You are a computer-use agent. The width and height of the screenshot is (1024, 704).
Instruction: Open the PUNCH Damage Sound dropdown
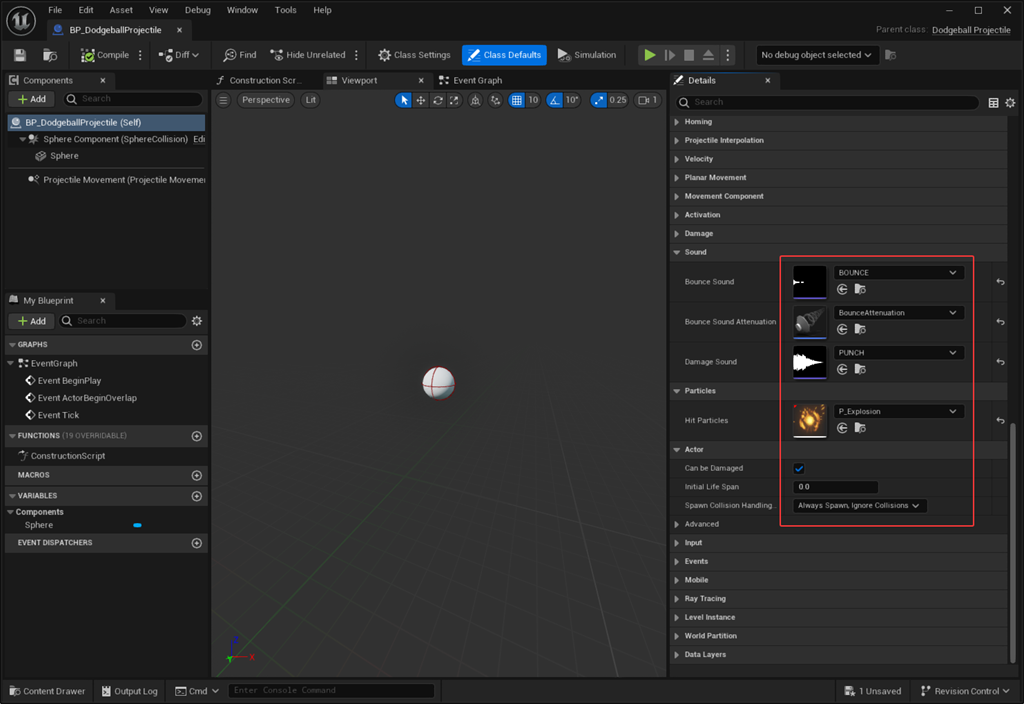[898, 353]
